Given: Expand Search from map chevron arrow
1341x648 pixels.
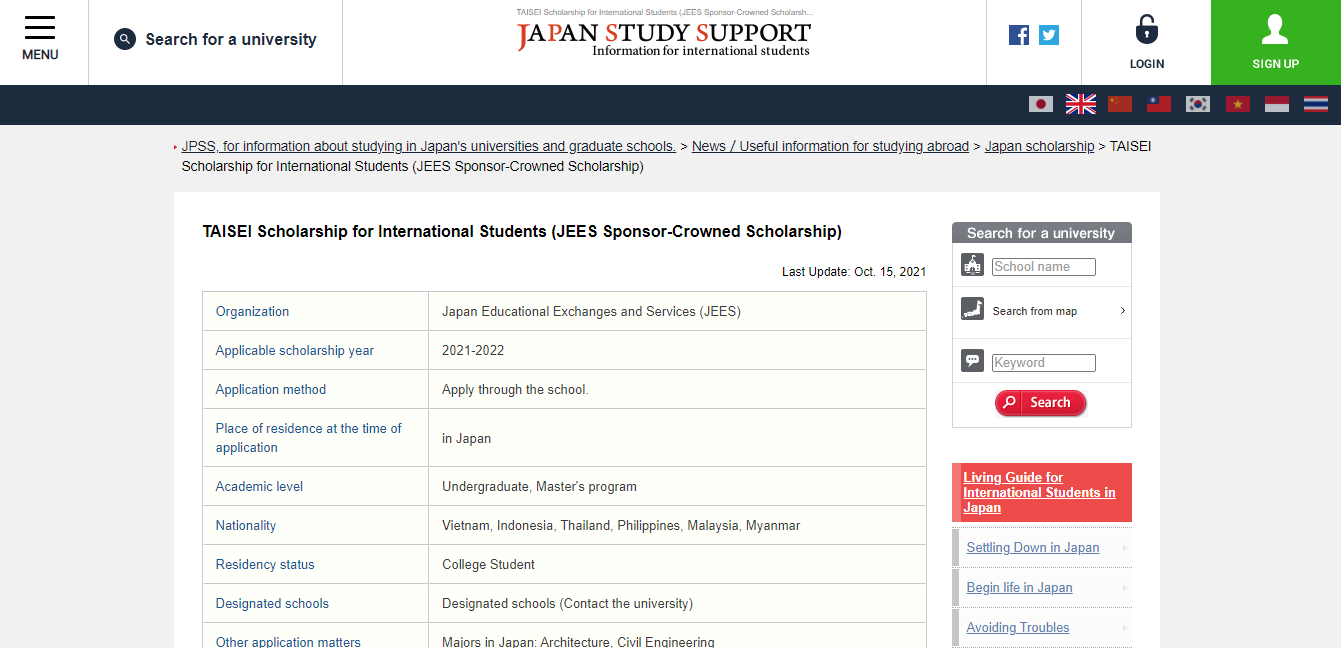Looking at the screenshot, I should (1122, 311).
